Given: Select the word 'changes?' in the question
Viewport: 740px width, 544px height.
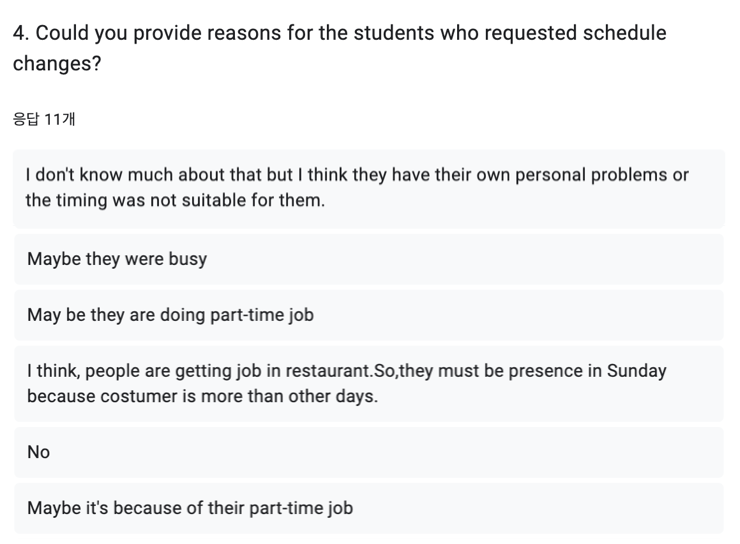Looking at the screenshot, I should point(57,64).
